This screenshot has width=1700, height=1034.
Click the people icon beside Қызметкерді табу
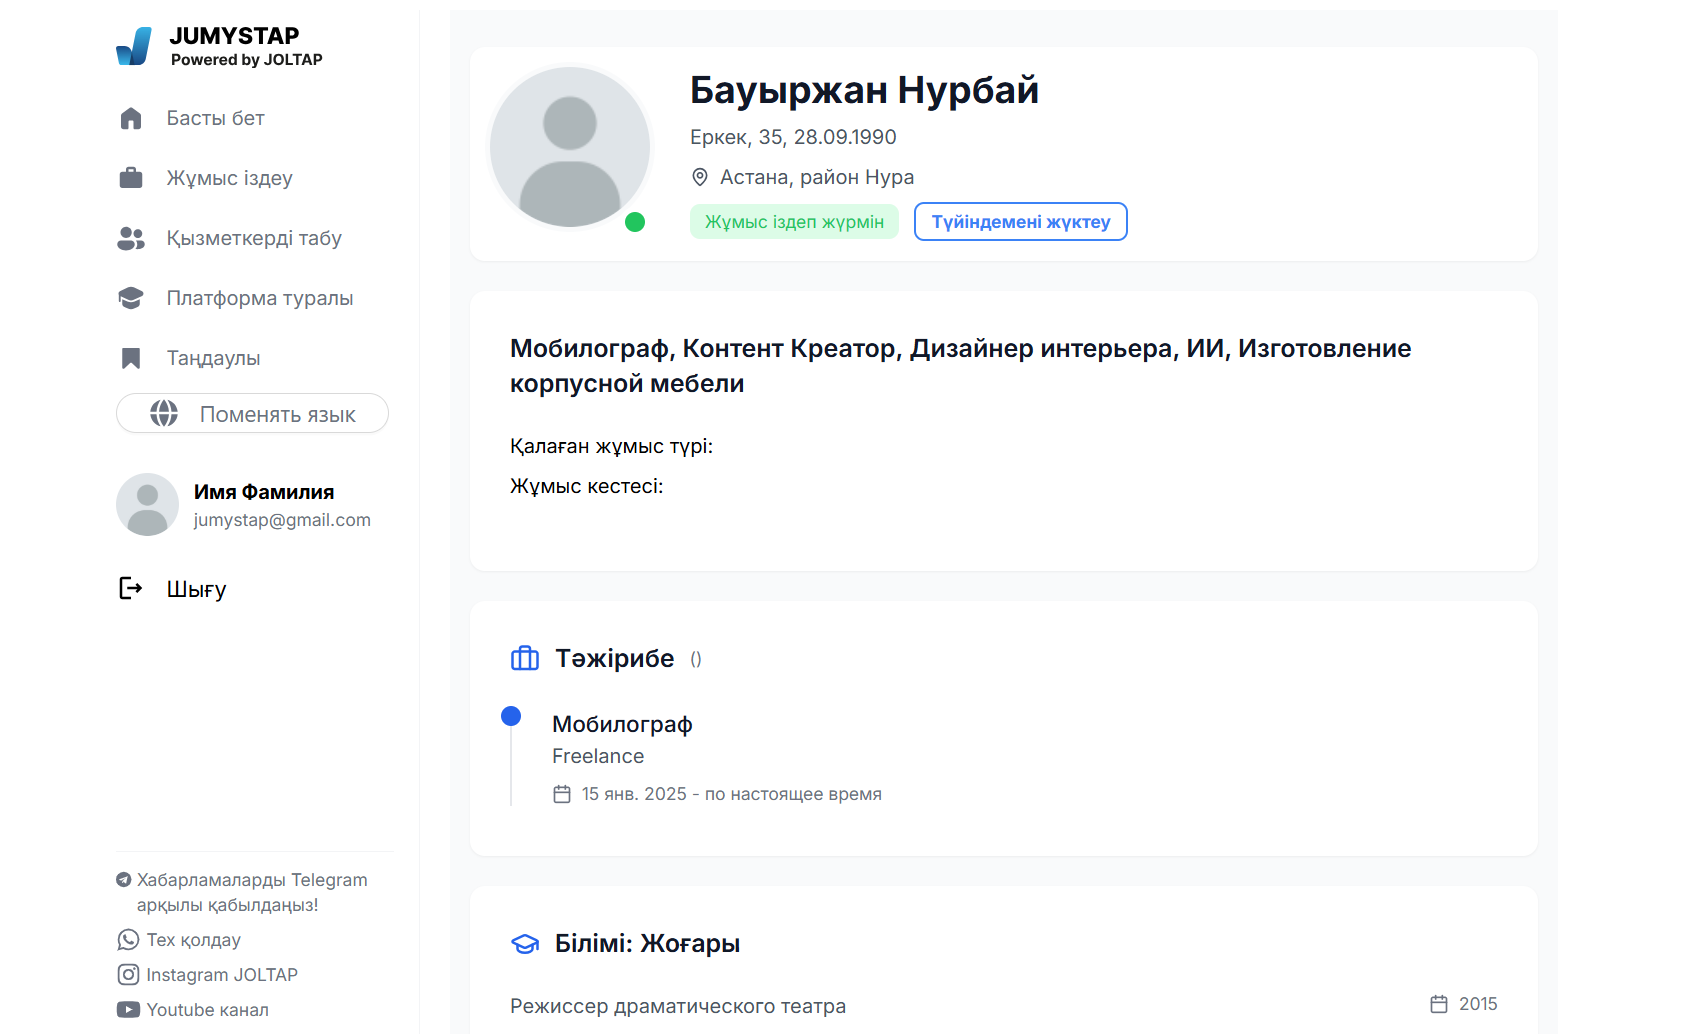pyautogui.click(x=131, y=238)
